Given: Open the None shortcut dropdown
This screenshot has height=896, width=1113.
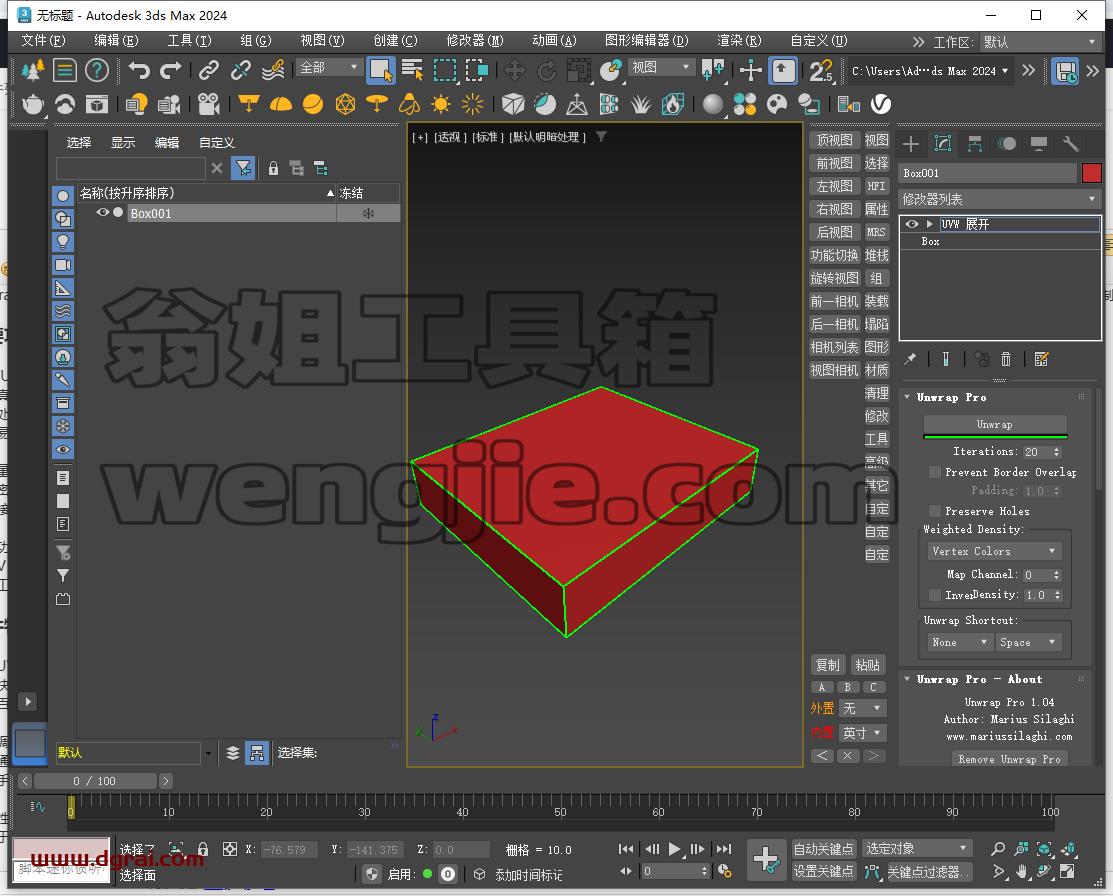Looking at the screenshot, I should (x=960, y=642).
